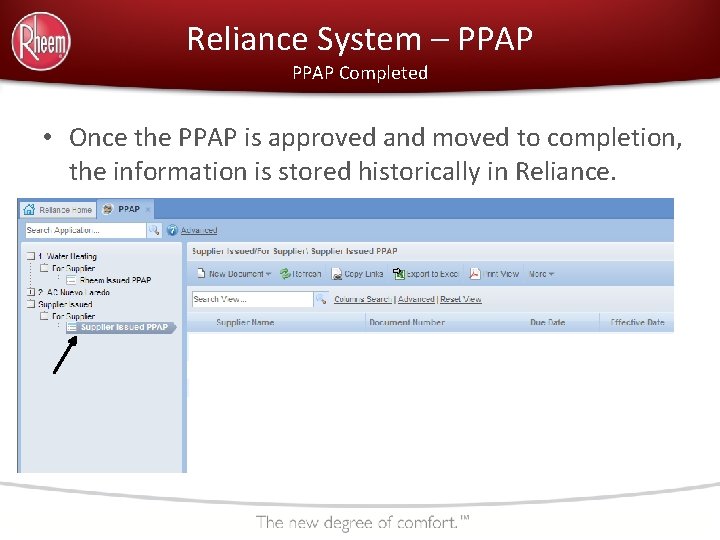Collapse the Supplier Issued node
Image resolution: width=720 pixels, height=540 pixels.
tap(31, 304)
